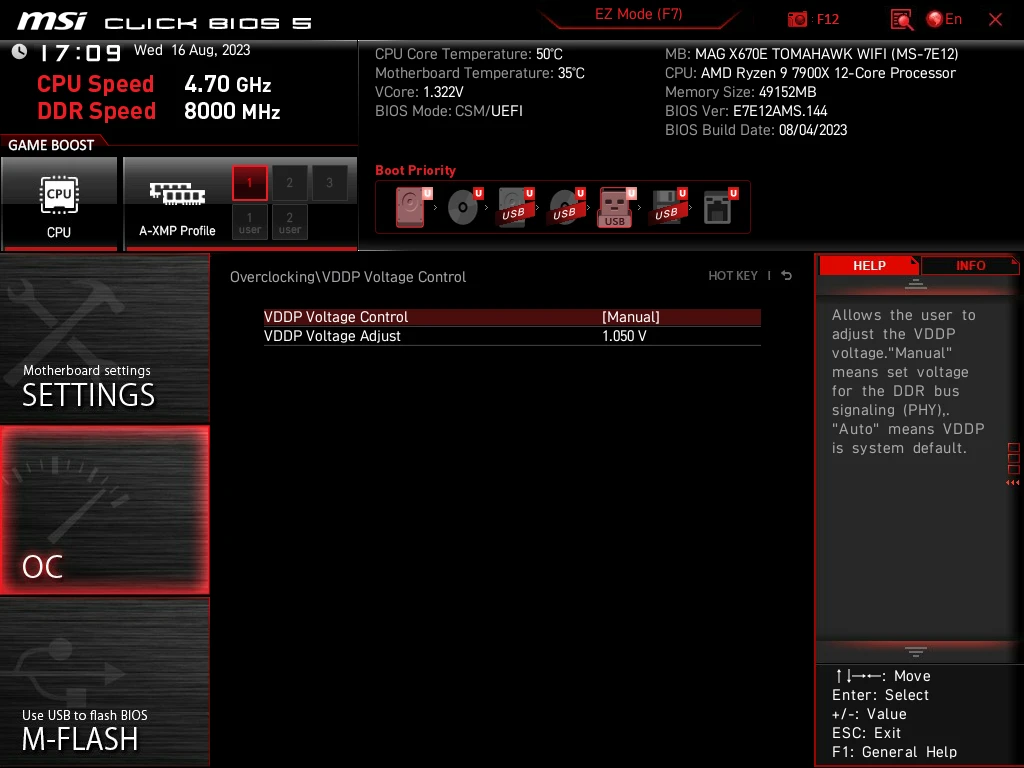This screenshot has height=768, width=1024.
Task: Select A-XMP user profile 2
Action: click(289, 222)
